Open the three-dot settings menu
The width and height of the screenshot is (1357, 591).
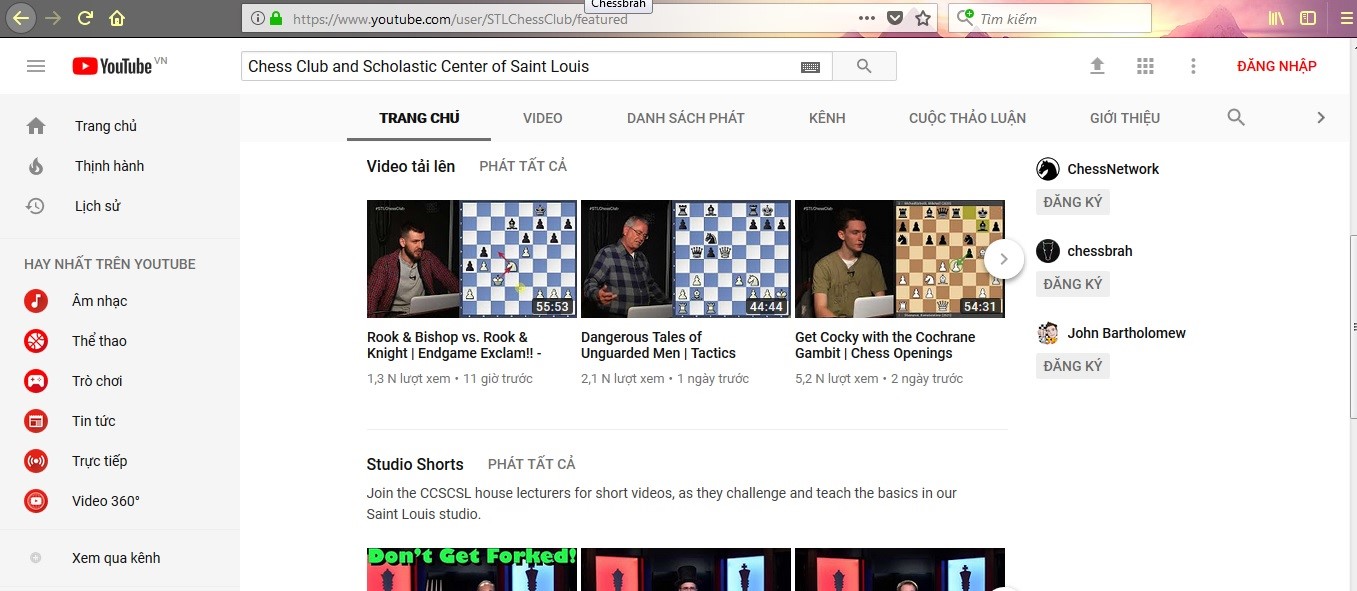click(x=1193, y=66)
